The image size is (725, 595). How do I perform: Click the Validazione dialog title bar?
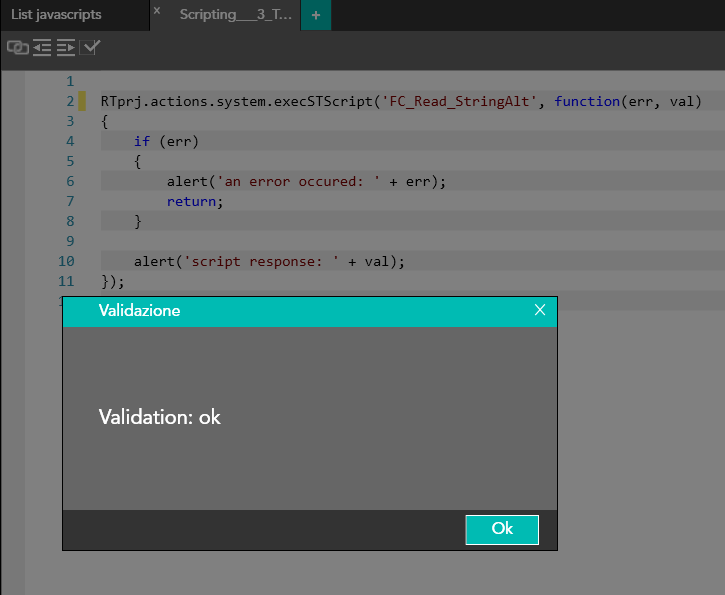tap(300, 311)
